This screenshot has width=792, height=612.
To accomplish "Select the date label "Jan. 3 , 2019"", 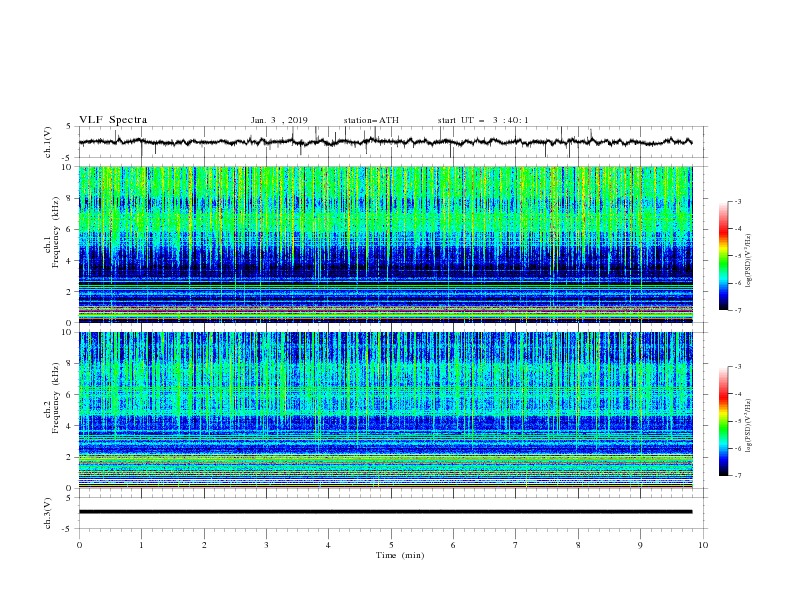I will click(279, 120).
